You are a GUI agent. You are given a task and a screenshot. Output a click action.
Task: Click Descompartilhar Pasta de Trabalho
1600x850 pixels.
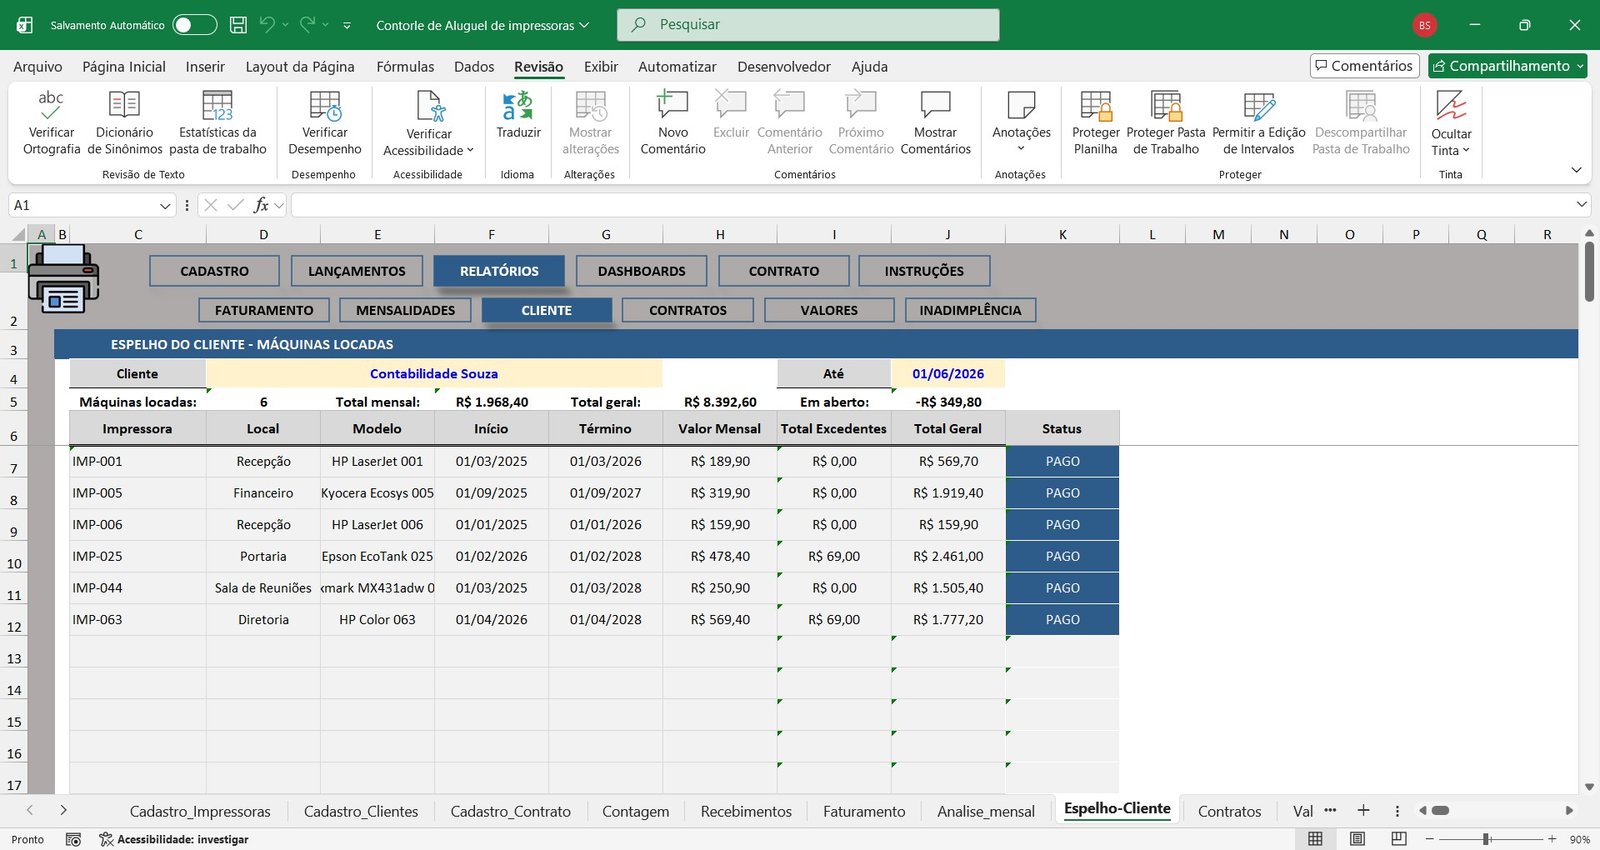pyautogui.click(x=1361, y=122)
